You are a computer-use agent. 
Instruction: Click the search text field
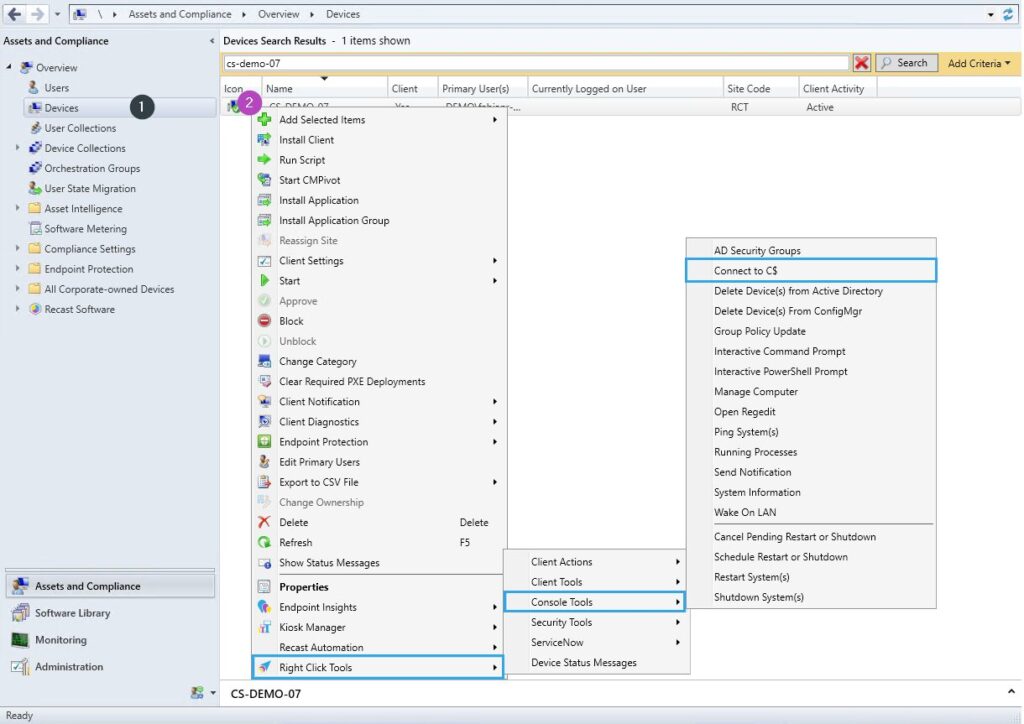click(535, 63)
